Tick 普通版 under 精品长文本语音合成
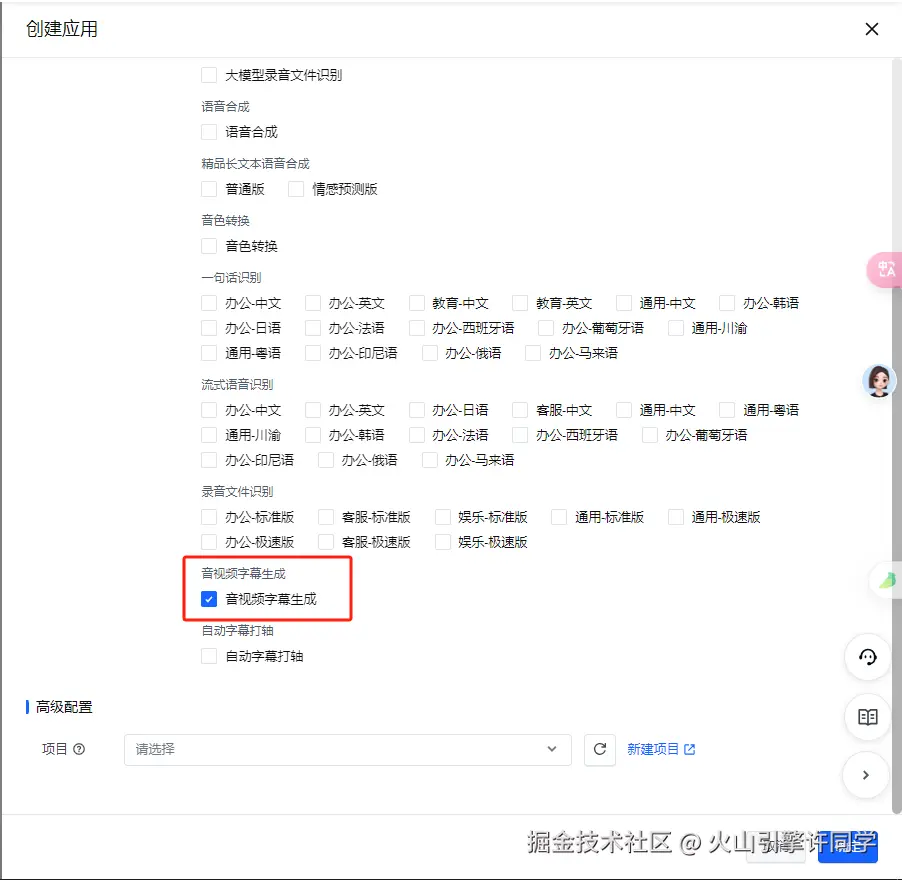Viewport: 902px width, 880px height. (209, 189)
